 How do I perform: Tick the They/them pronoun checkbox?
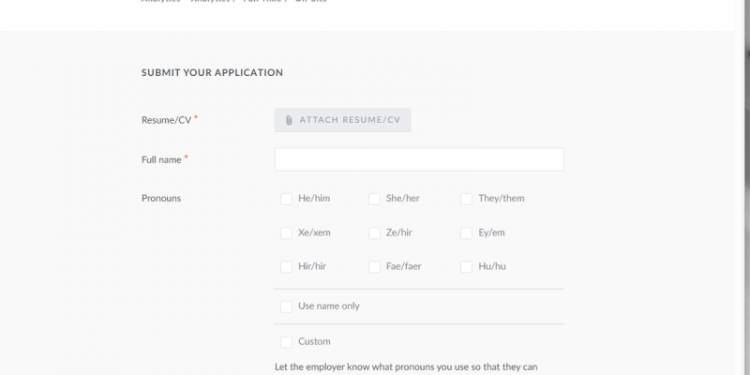[x=466, y=199]
